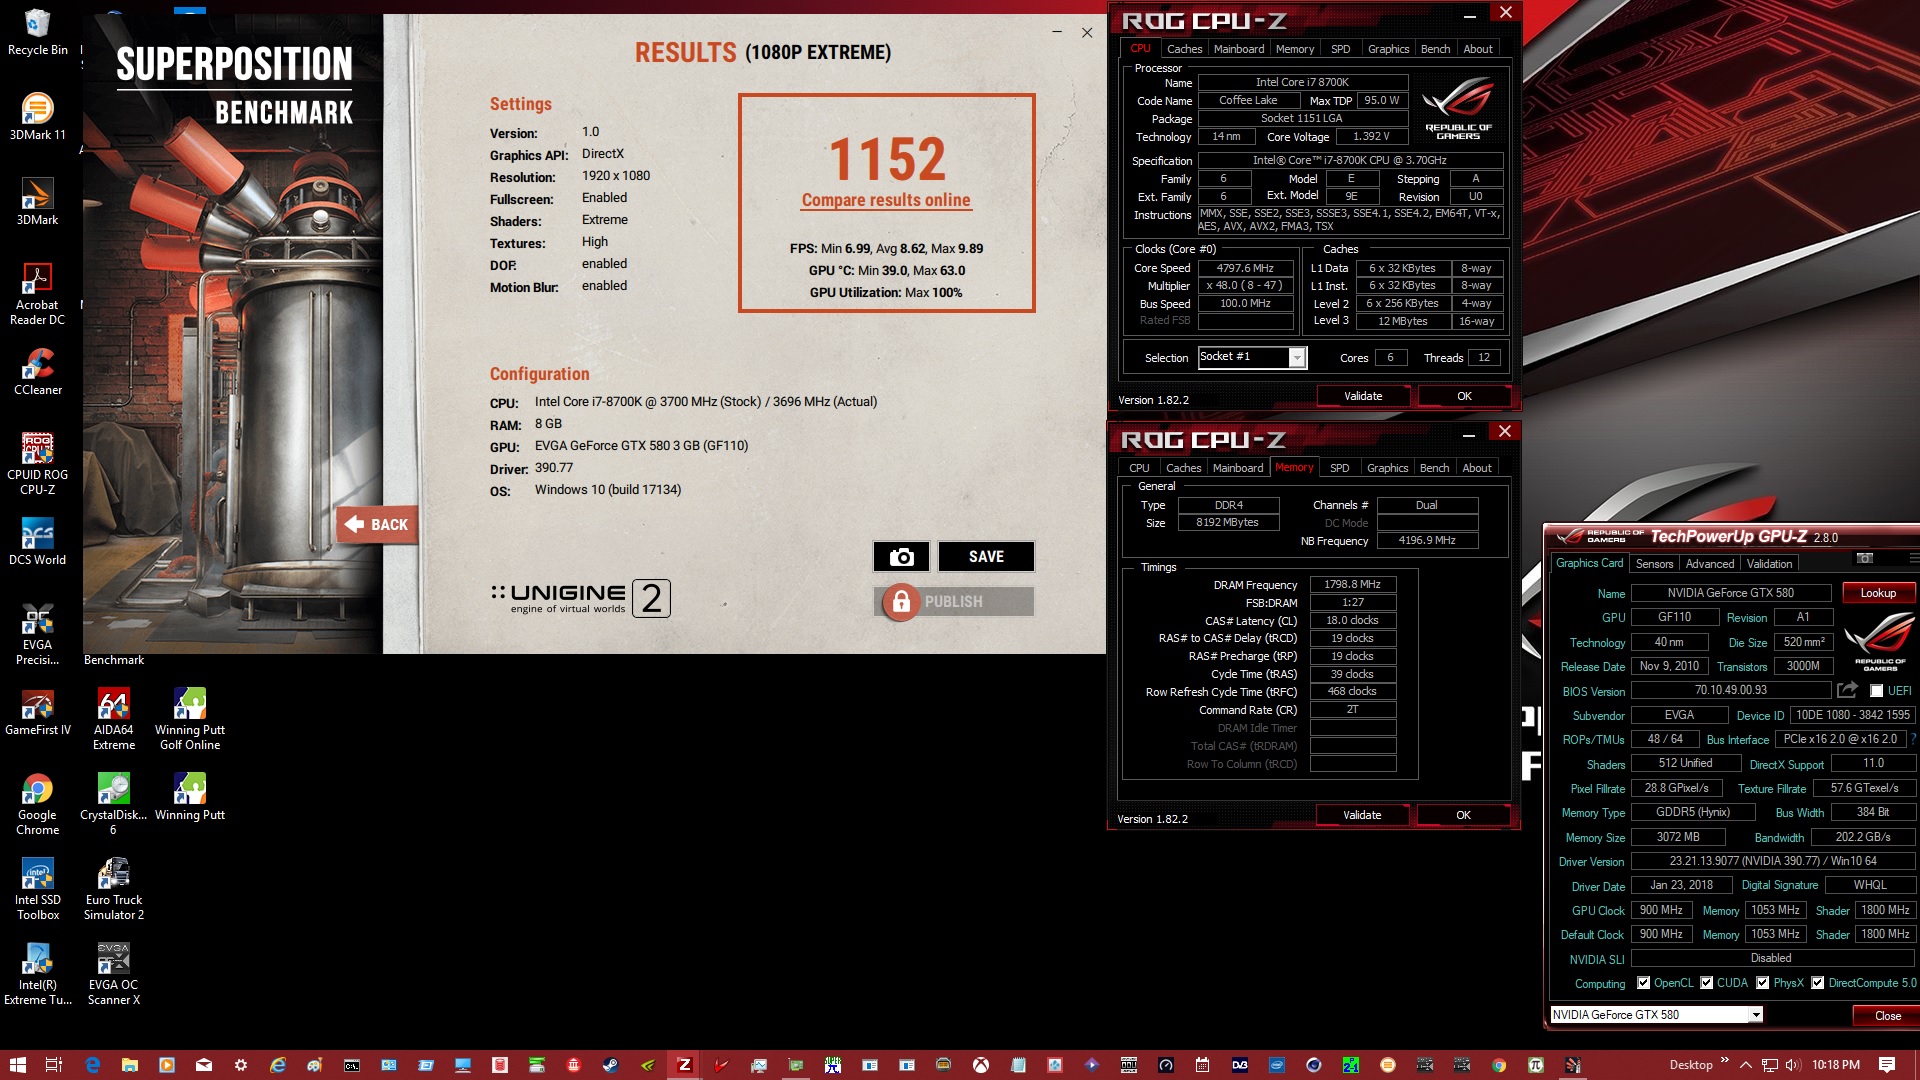Open Intel Extreme Tuning desktop icon
This screenshot has height=1080, width=1920.
[38, 974]
